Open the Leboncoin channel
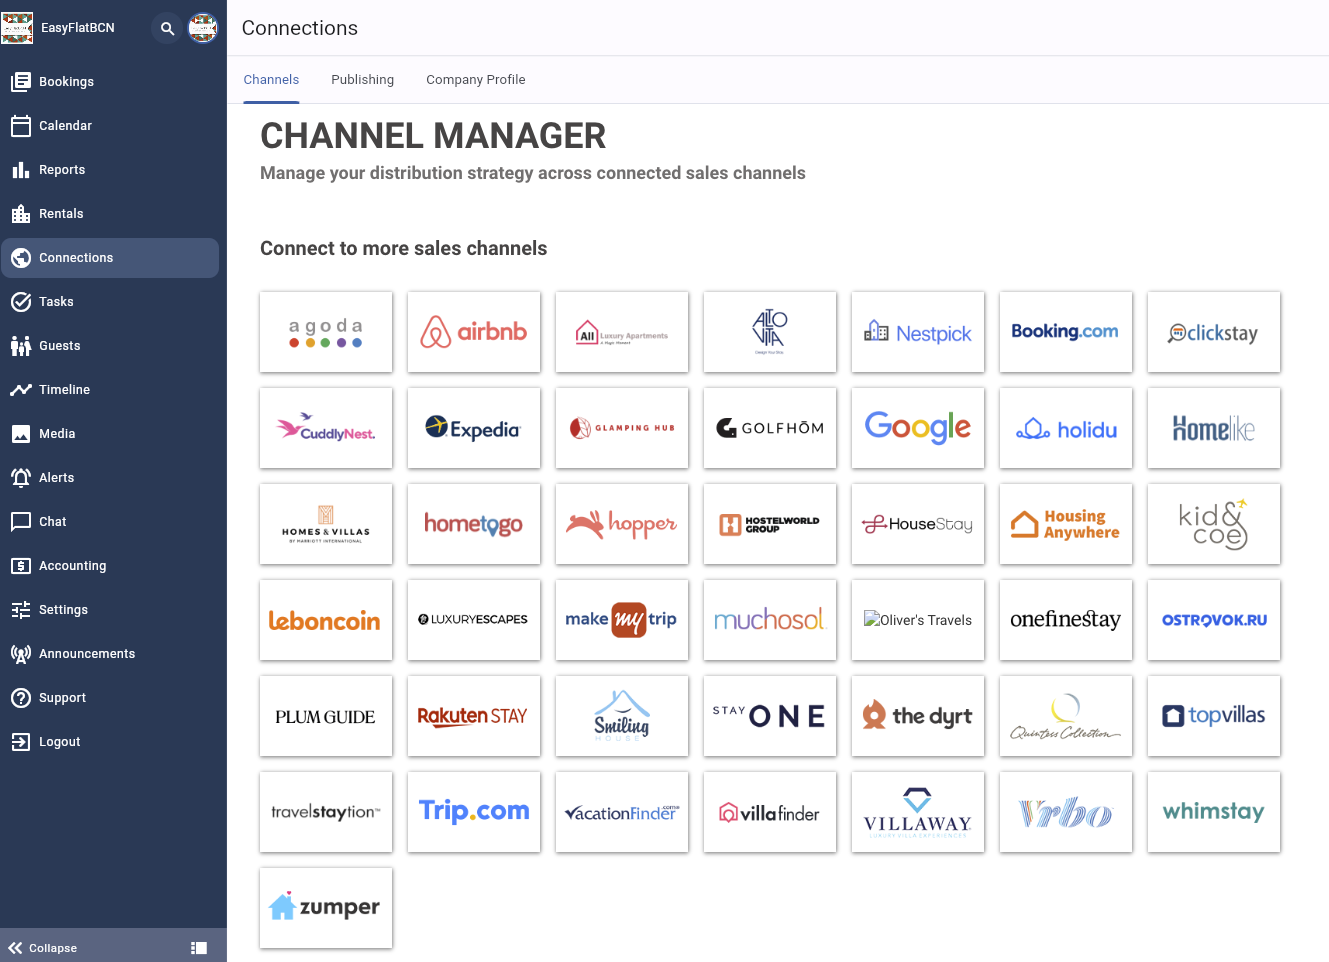This screenshot has height=962, width=1329. 326,620
